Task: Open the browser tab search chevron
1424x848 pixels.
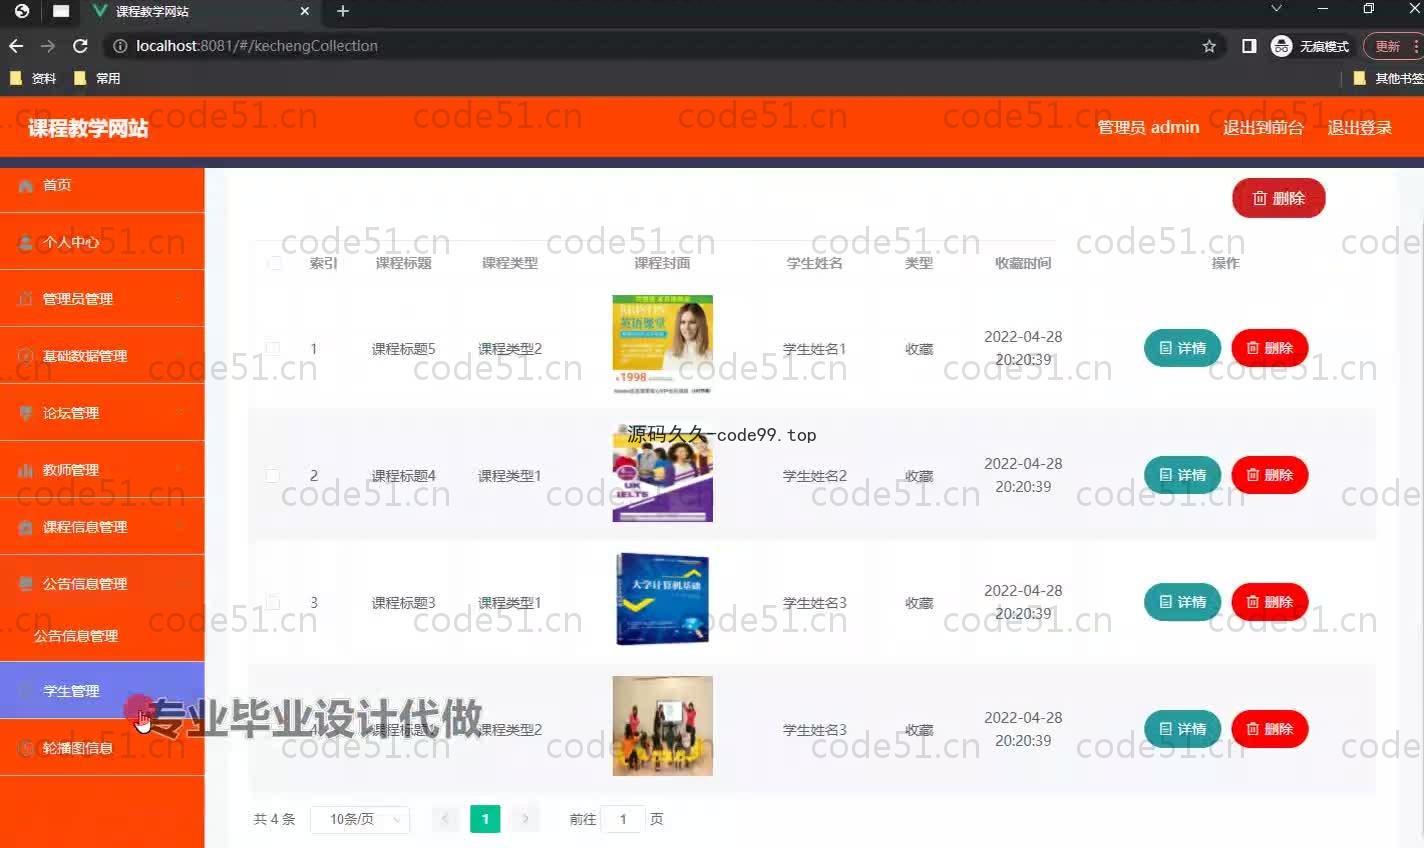Action: [x=1276, y=8]
